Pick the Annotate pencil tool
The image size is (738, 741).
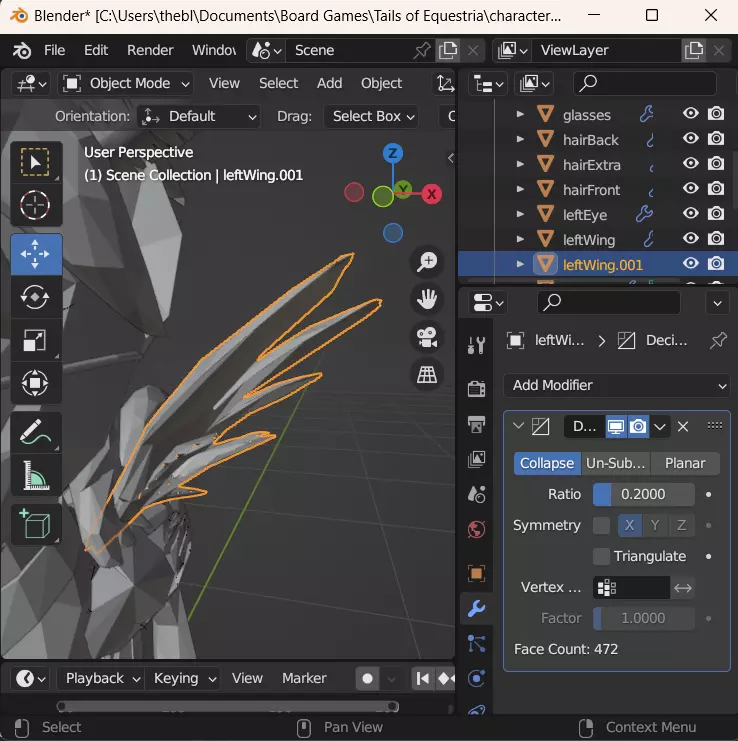[x=35, y=433]
